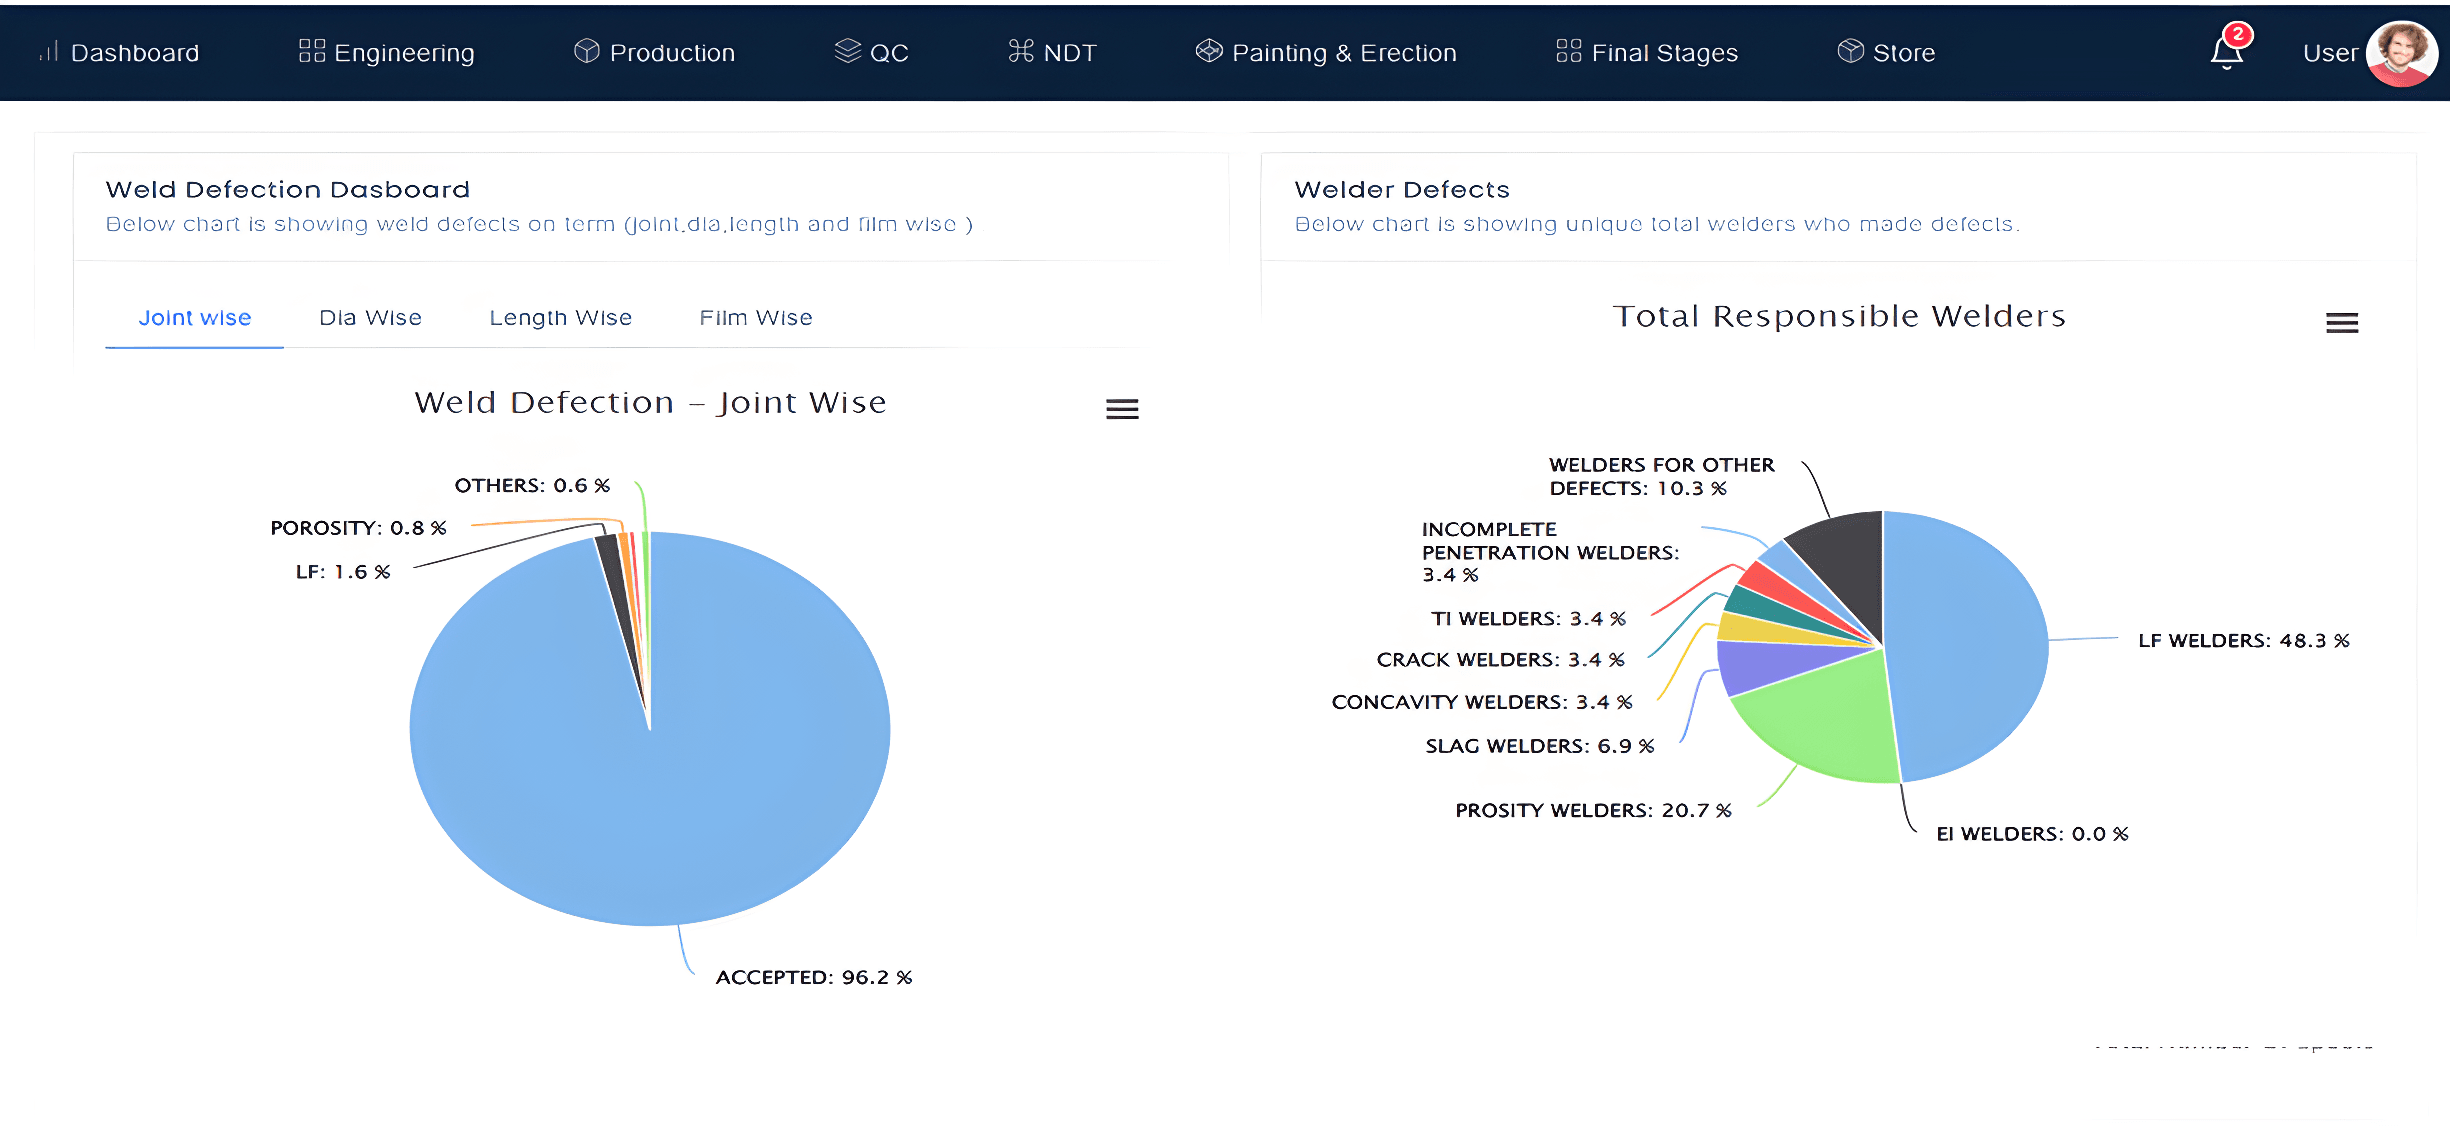Switch to the Film Wise tab
Screen dimensions: 2450x1126
click(756, 318)
